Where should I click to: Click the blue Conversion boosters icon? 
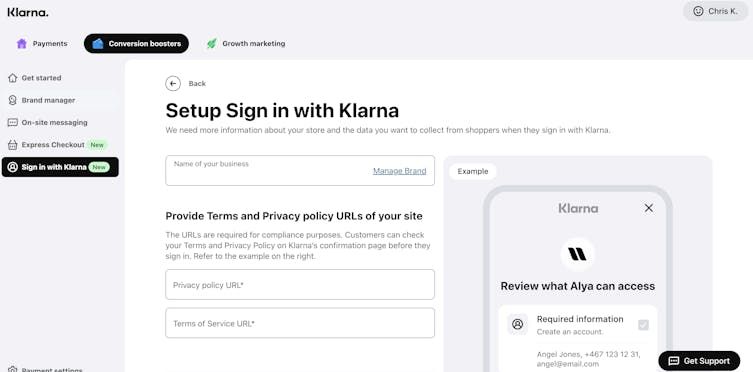point(98,44)
